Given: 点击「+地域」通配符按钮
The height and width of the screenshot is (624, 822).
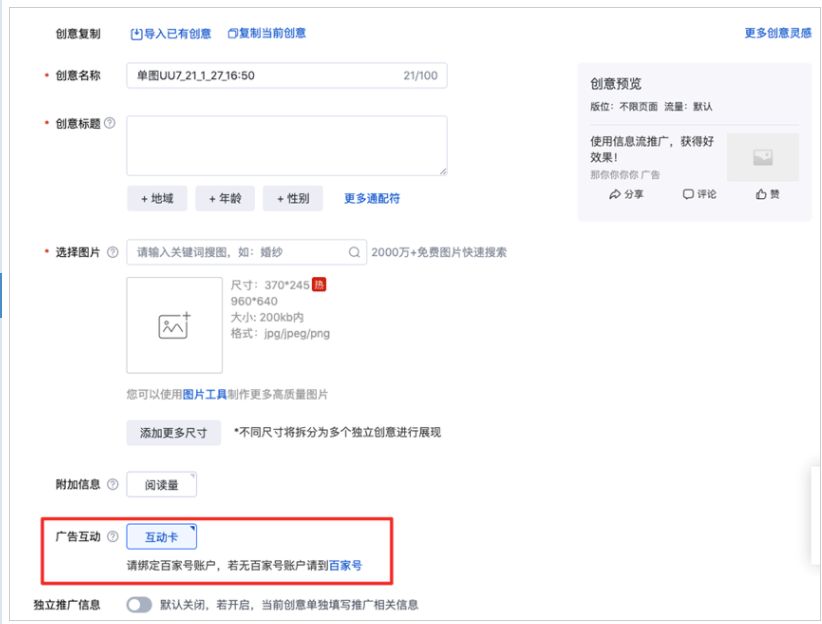Looking at the screenshot, I should tap(156, 198).
